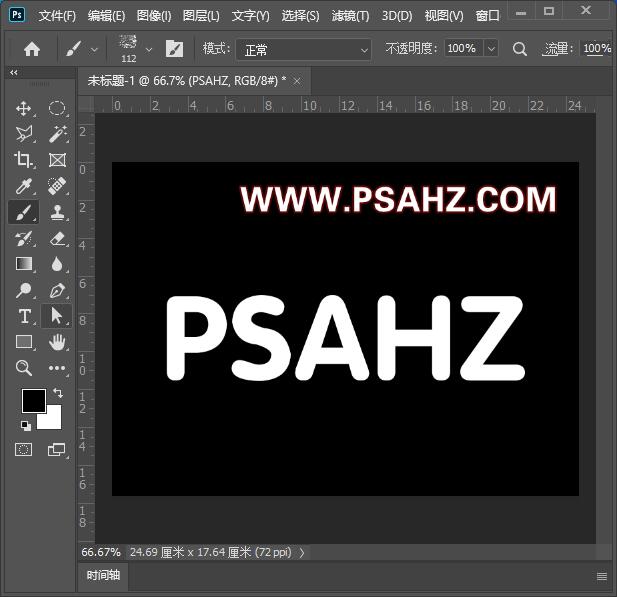
Task: Select the Polygonal Lasso tool
Action: 24,134
